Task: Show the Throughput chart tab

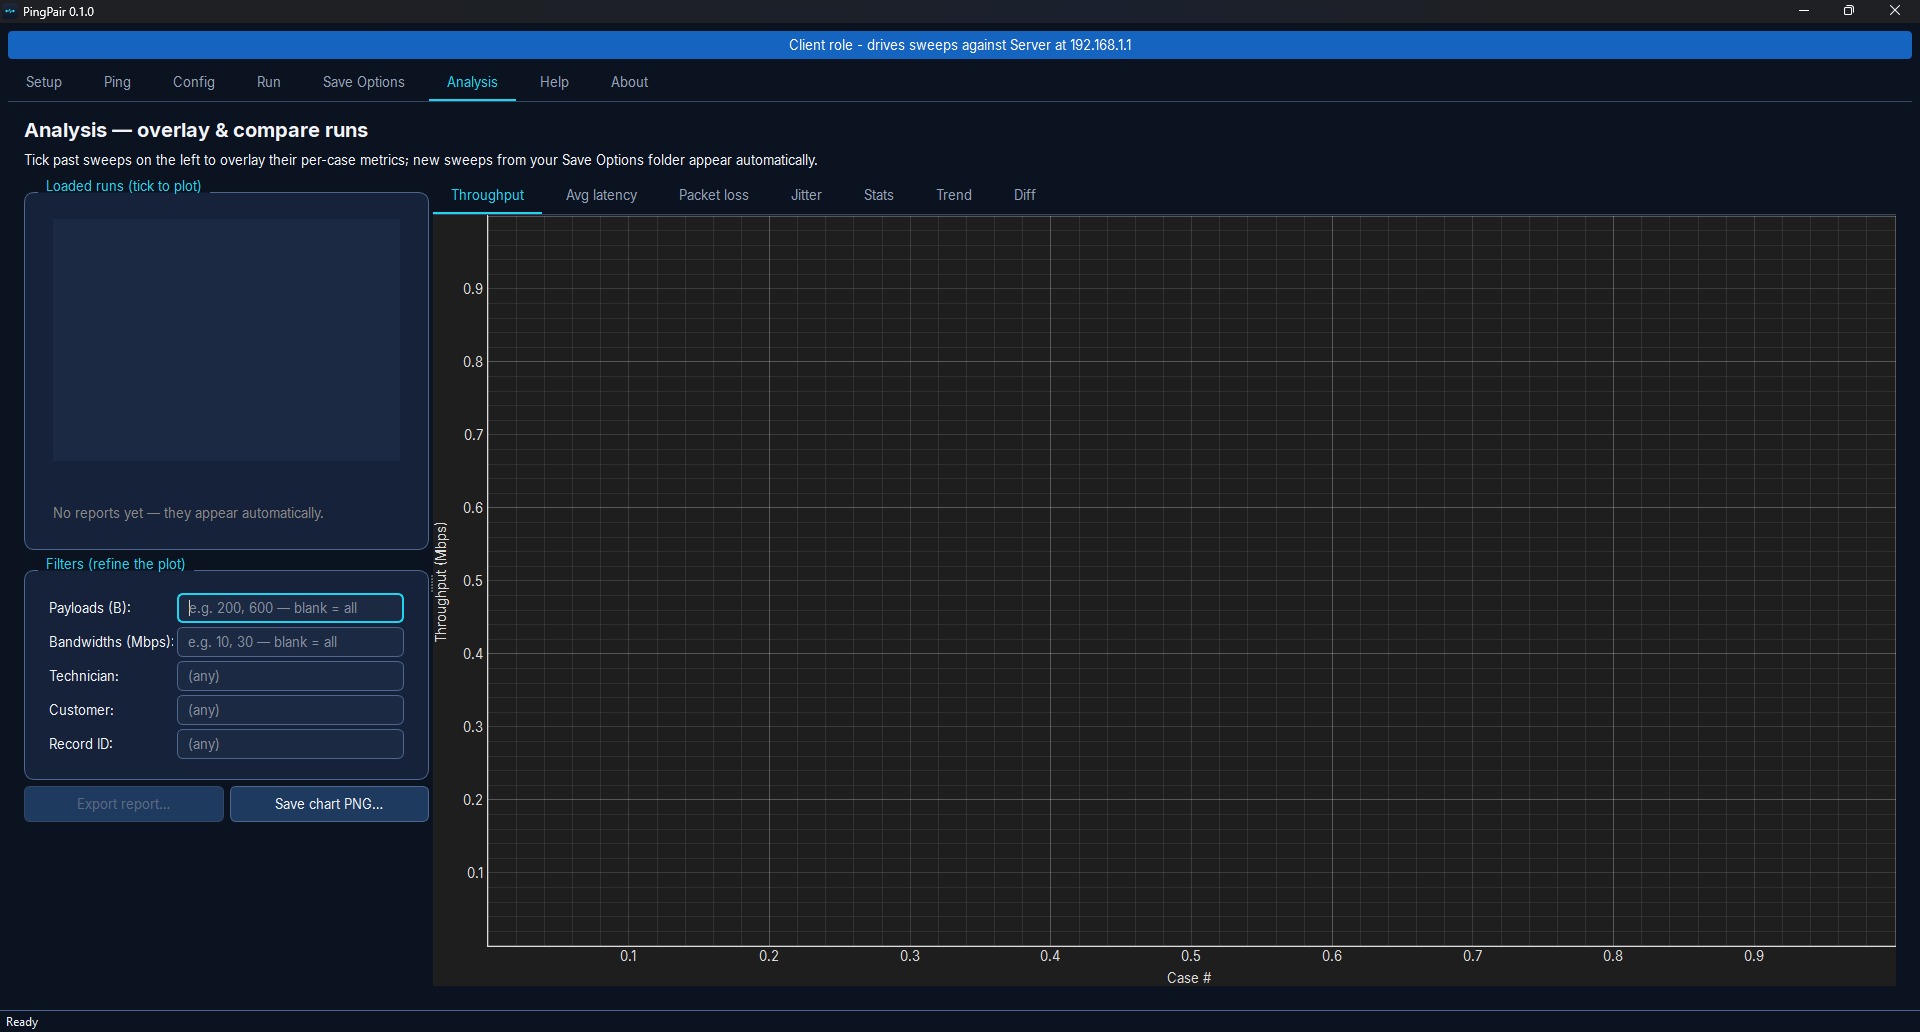Action: click(487, 195)
